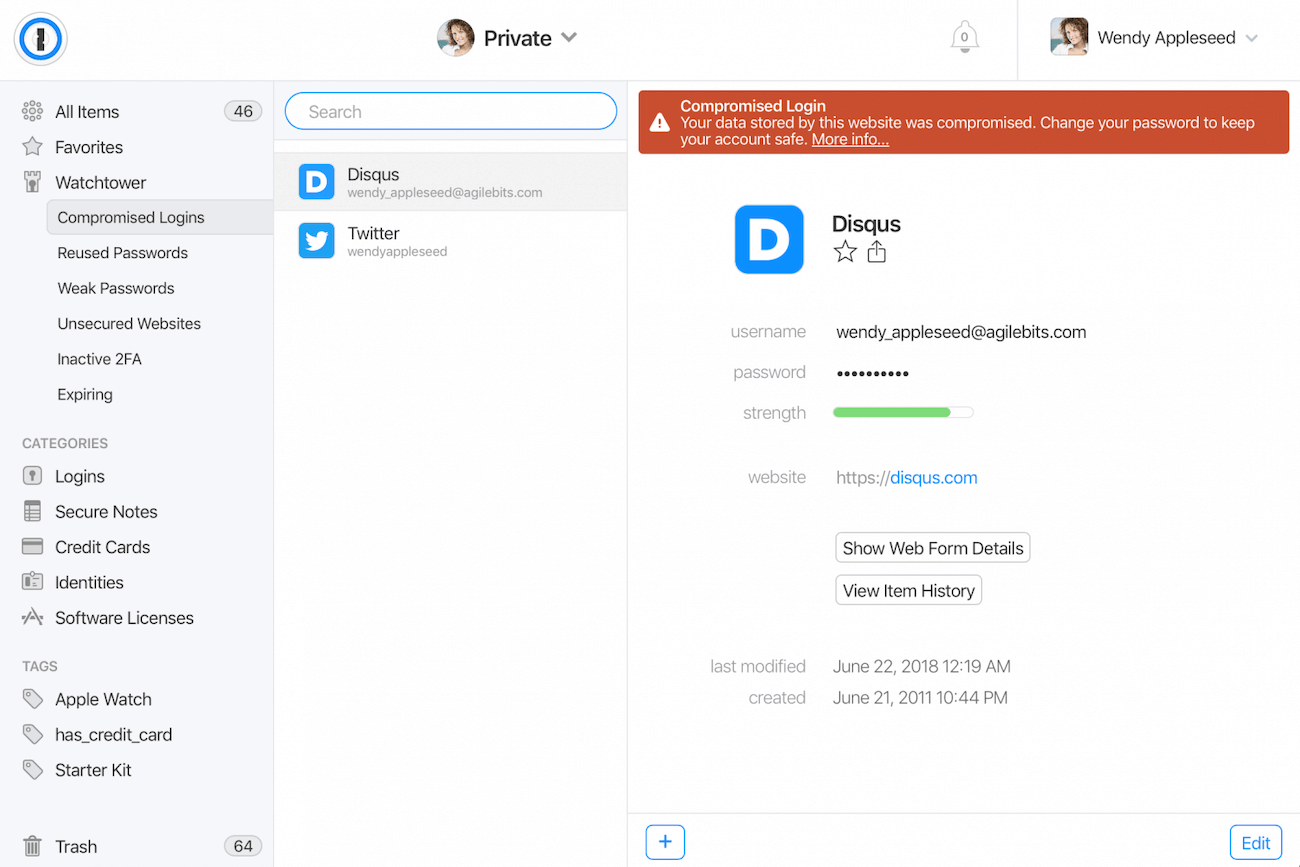Image resolution: width=1300 pixels, height=867 pixels.
Task: Click the Software Licenses icon
Action: pyautogui.click(x=32, y=617)
